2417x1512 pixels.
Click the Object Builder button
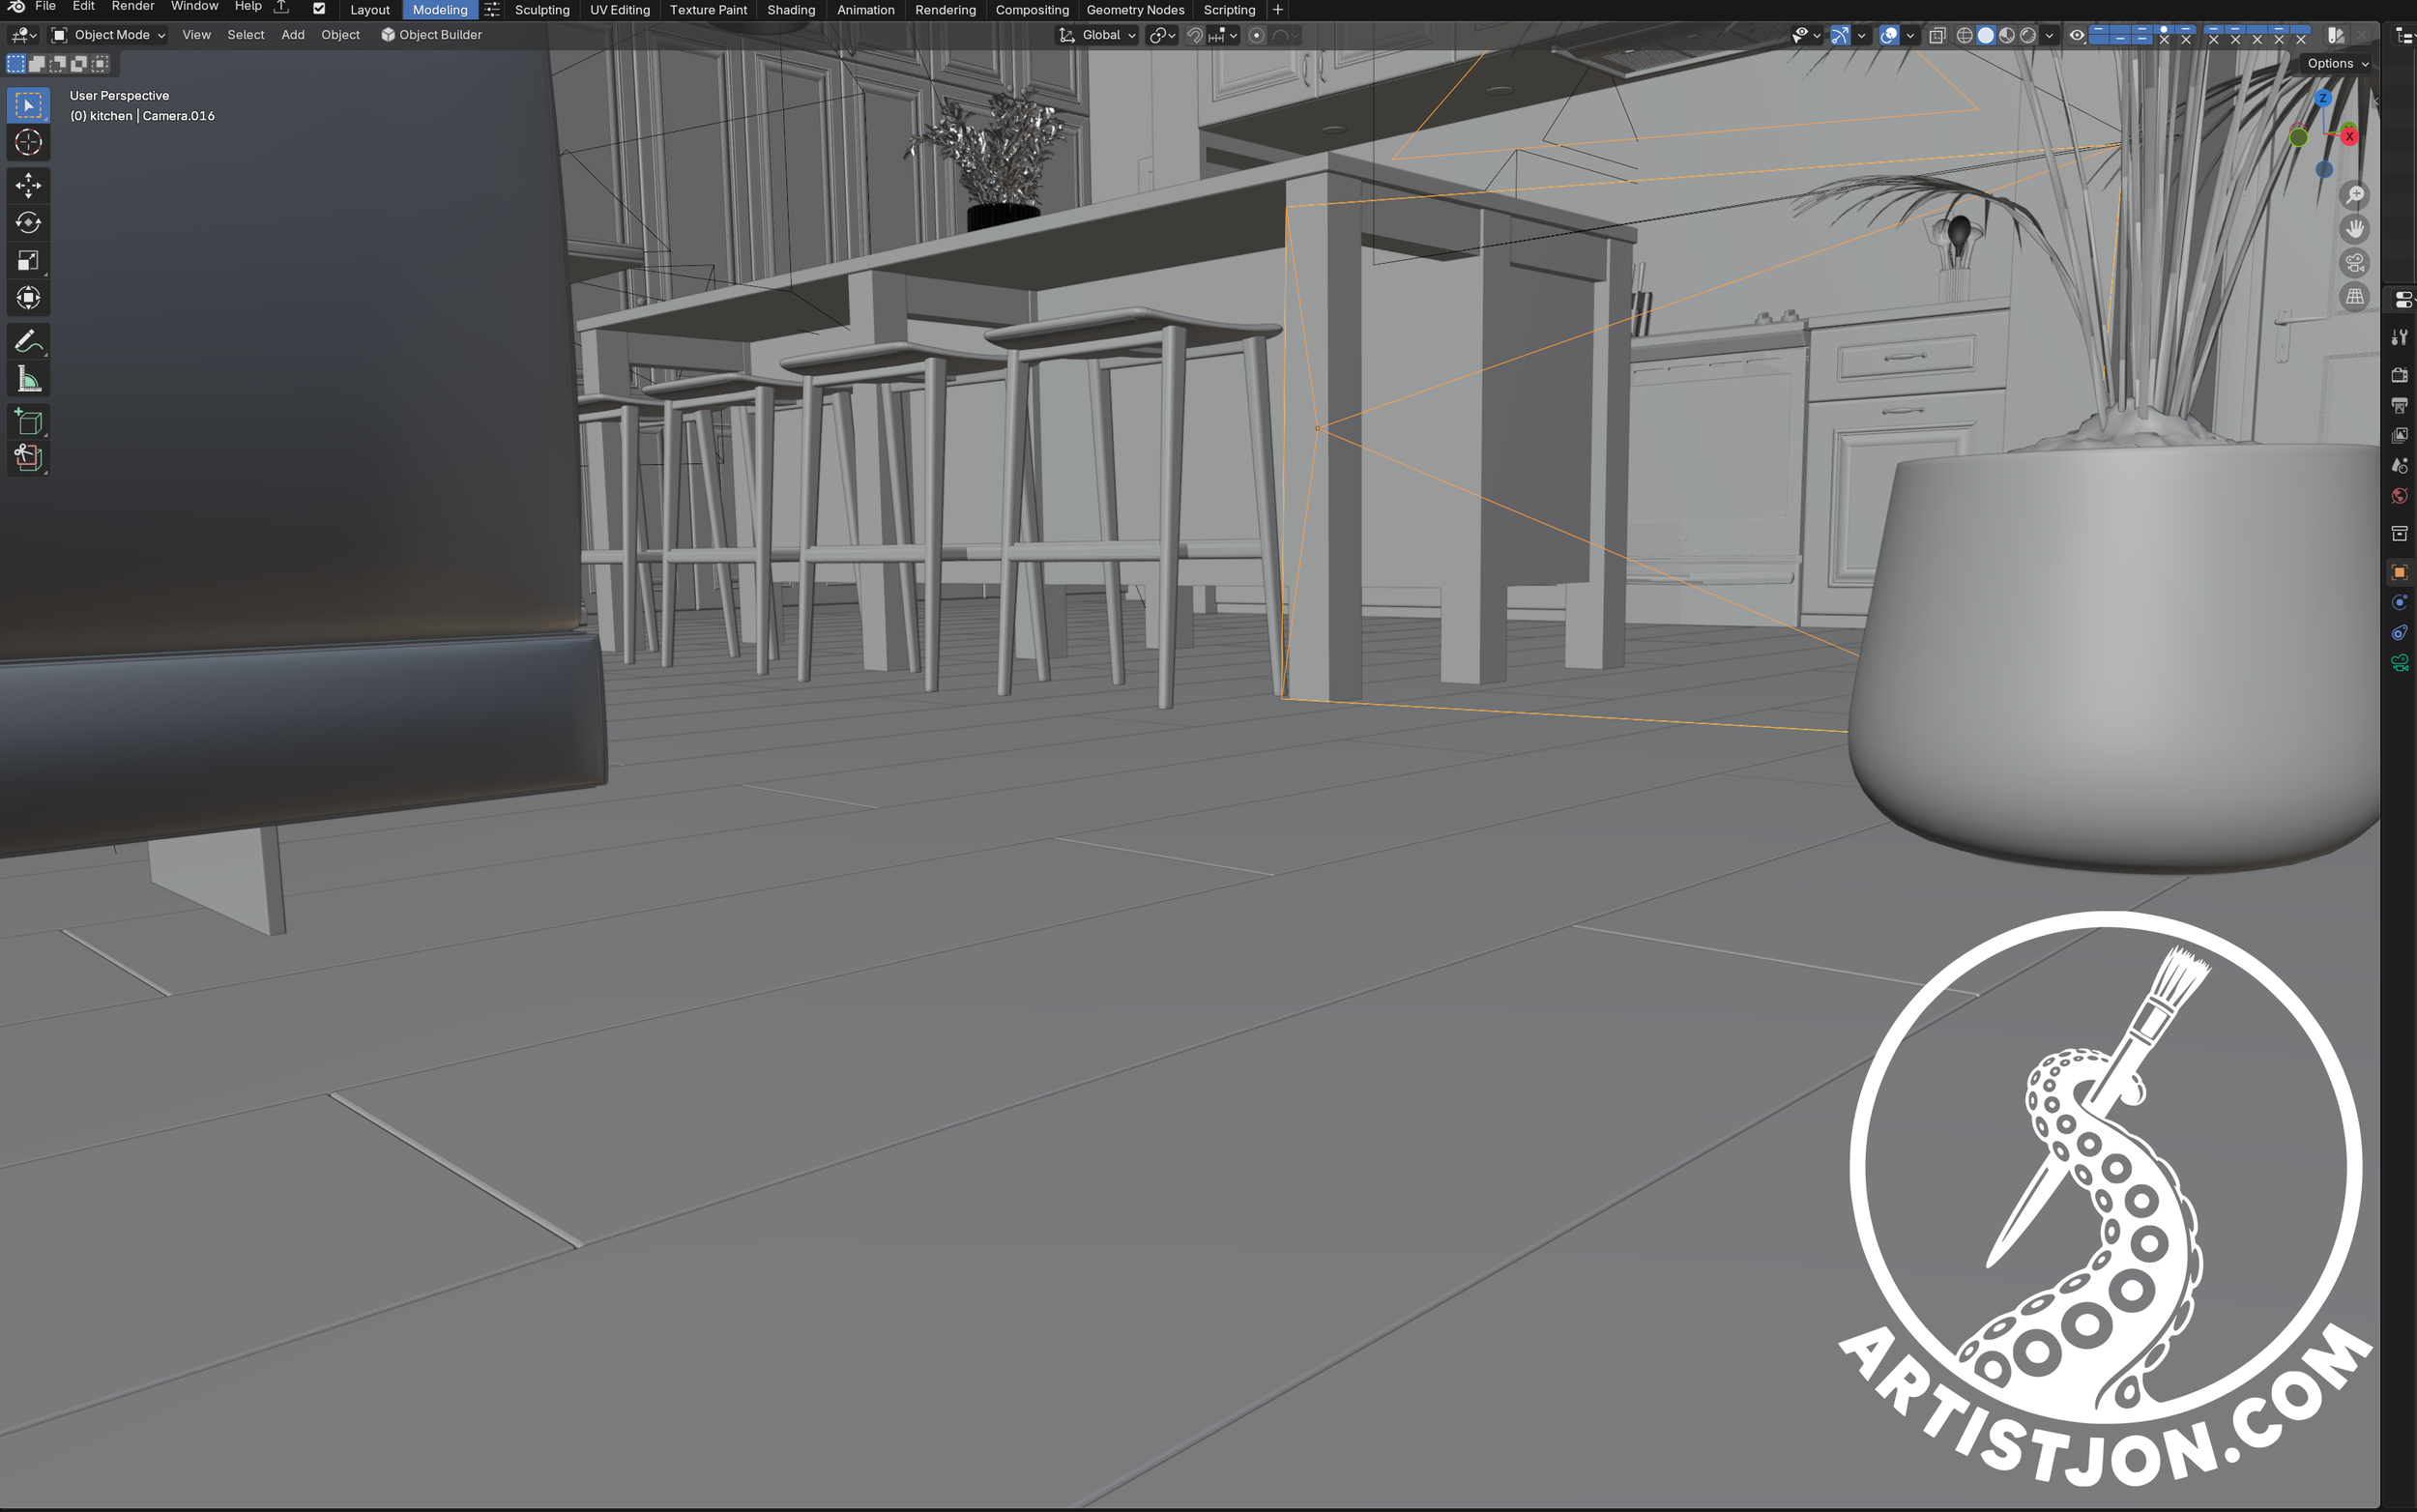431,35
